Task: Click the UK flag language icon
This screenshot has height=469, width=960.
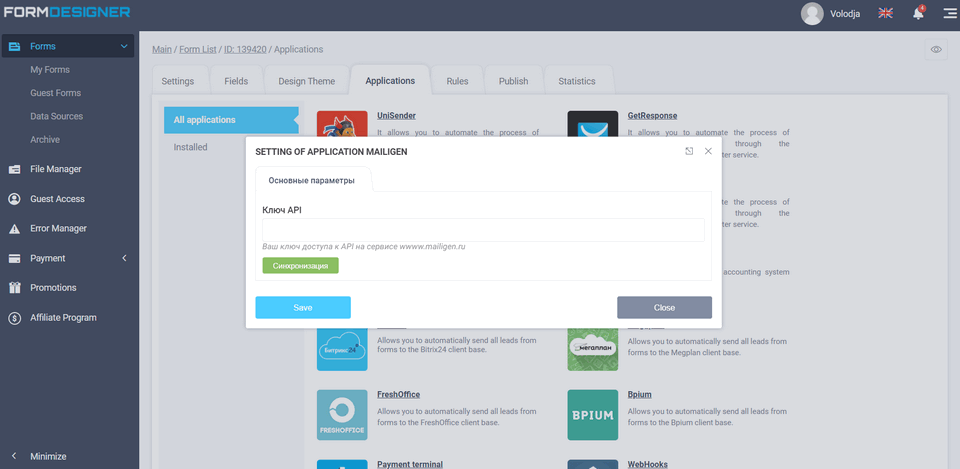Action: [885, 13]
